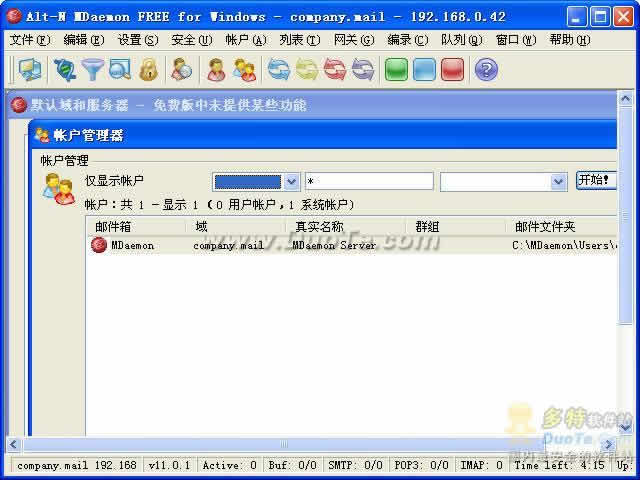The height and width of the screenshot is (480, 640).
Task: Open help with the question mark icon
Action: pos(486,69)
